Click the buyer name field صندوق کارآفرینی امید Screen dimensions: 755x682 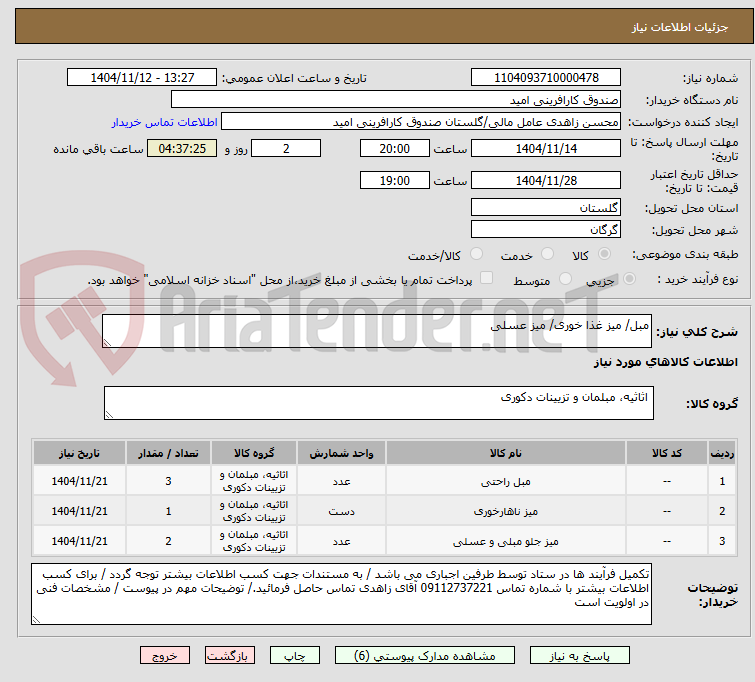coord(396,100)
